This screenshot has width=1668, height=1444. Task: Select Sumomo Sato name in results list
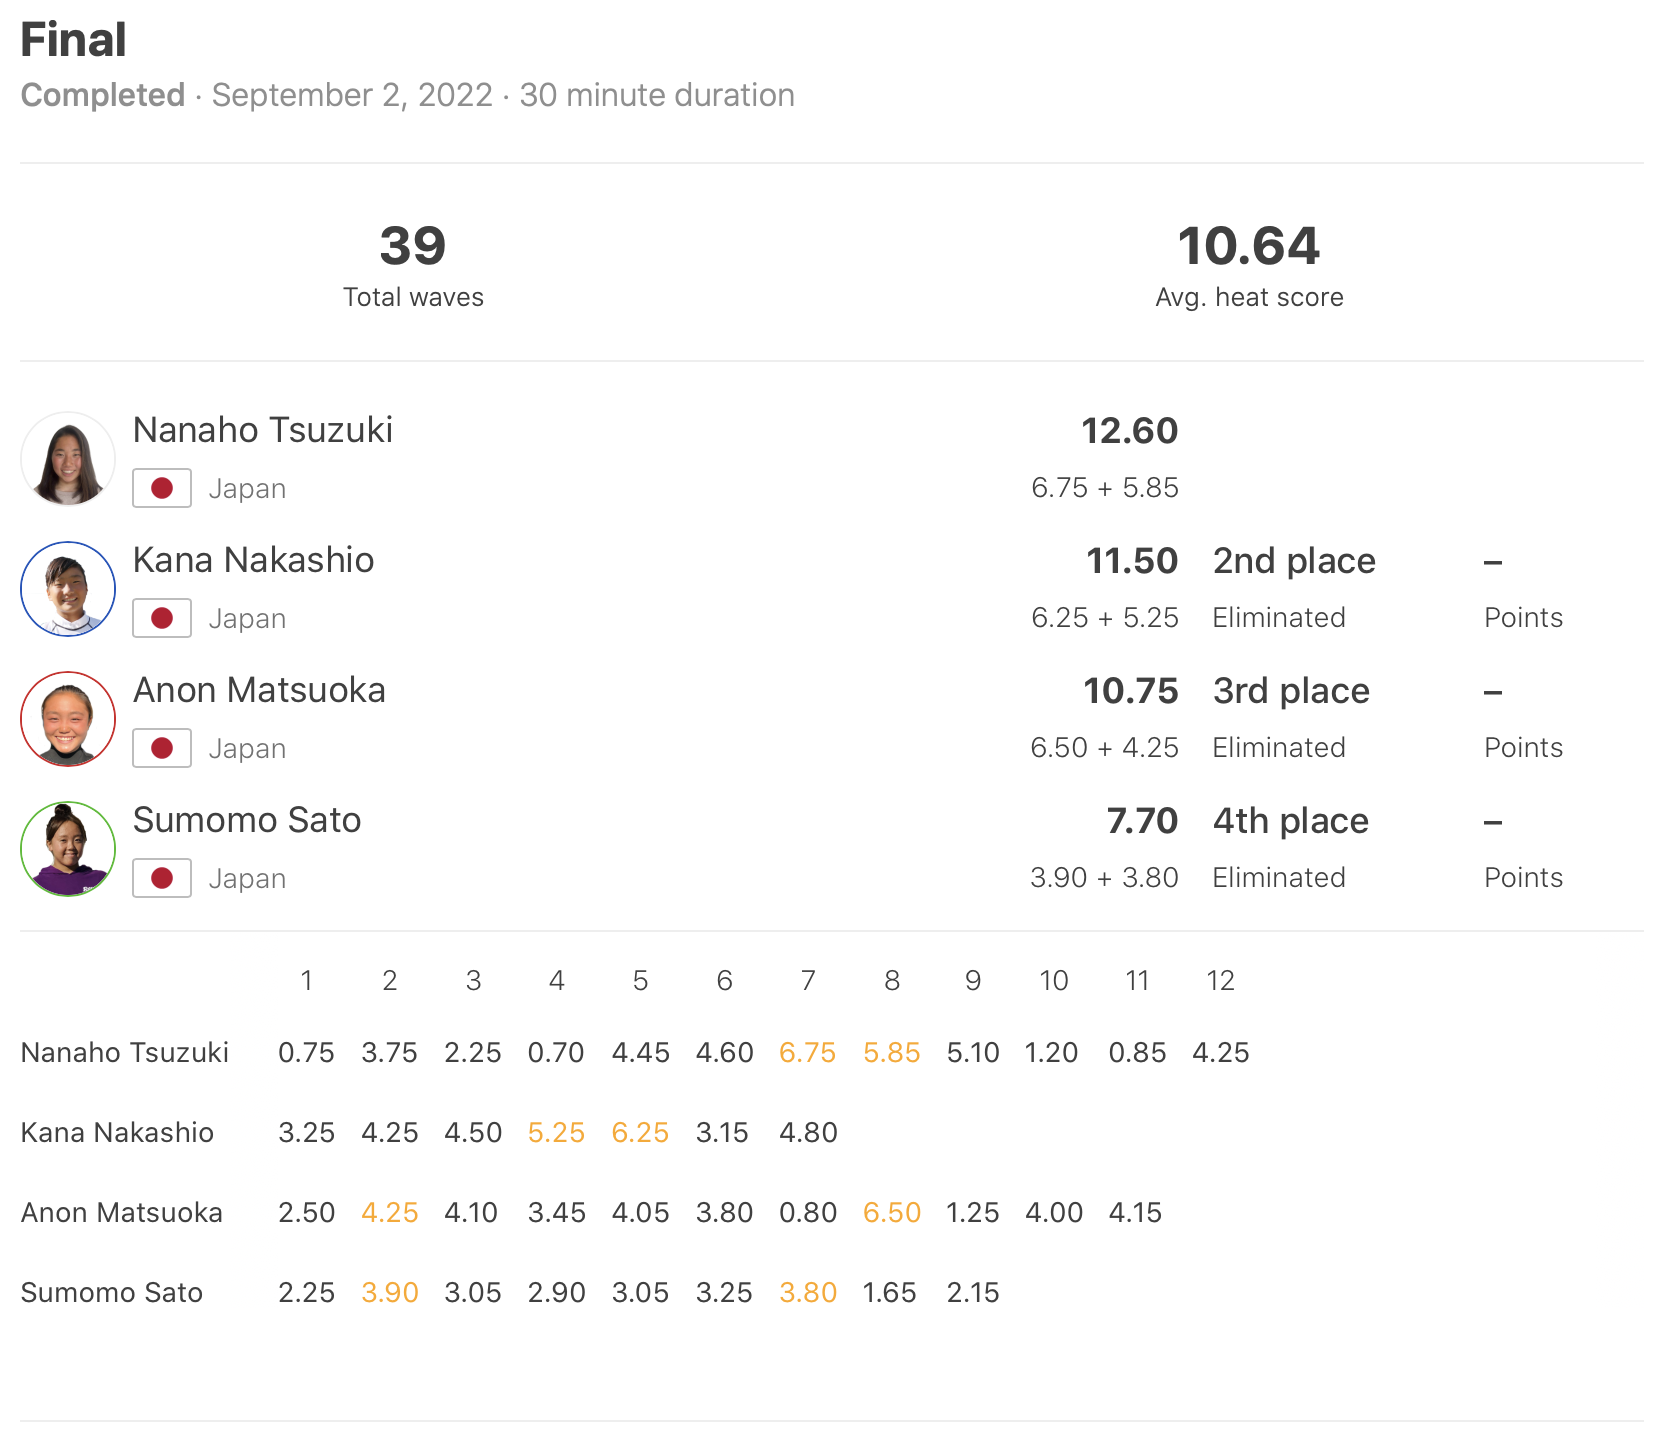247,820
